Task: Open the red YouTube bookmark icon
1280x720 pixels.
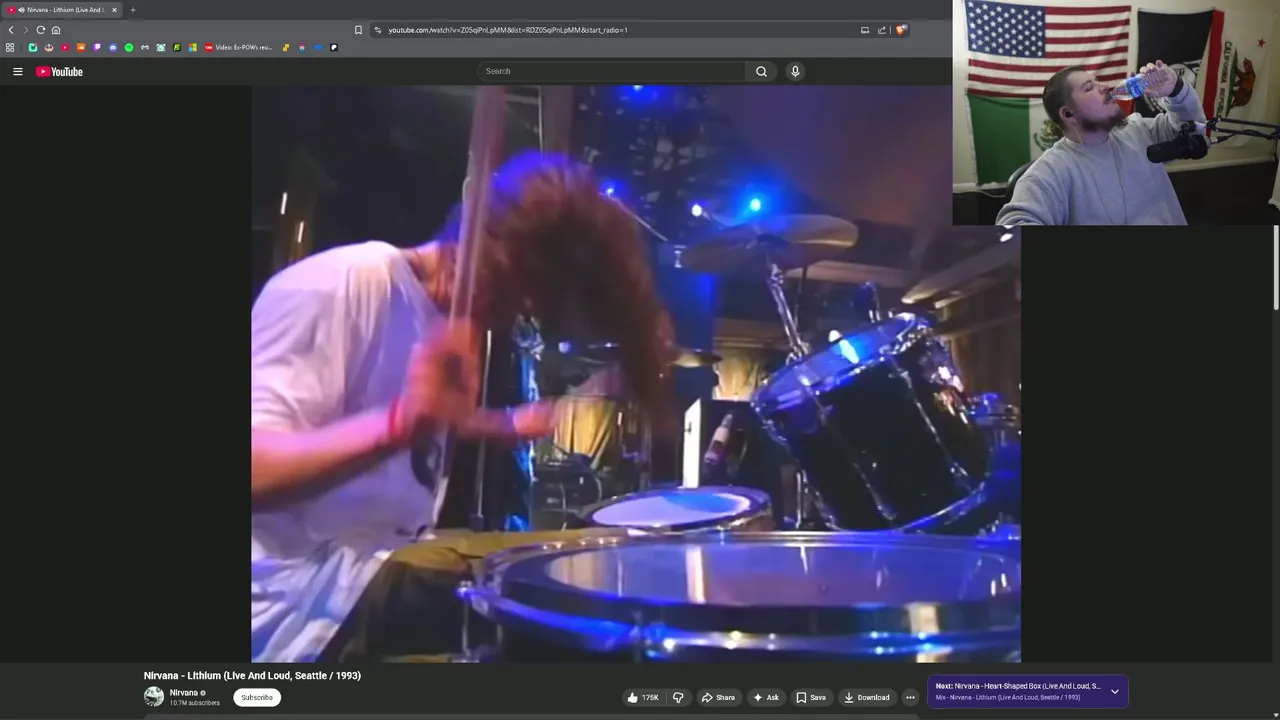Action: pos(65,47)
